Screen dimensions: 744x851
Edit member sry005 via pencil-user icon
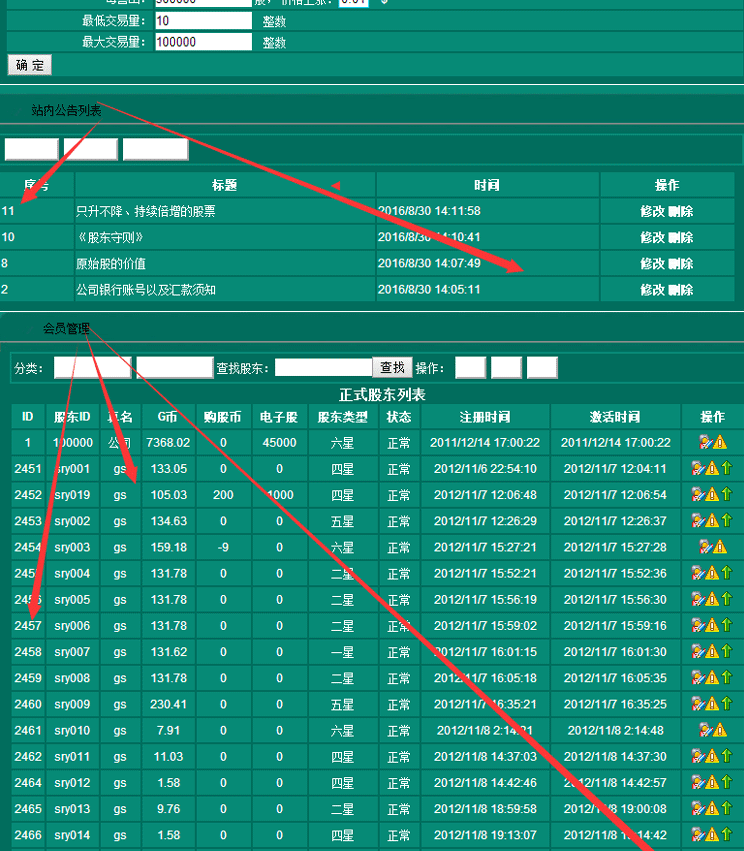point(698,599)
